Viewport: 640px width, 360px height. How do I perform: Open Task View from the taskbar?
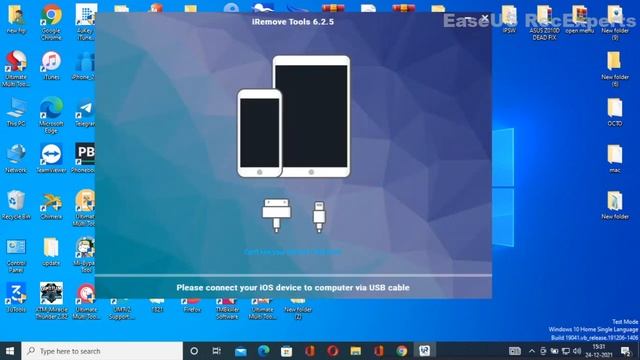point(217,351)
